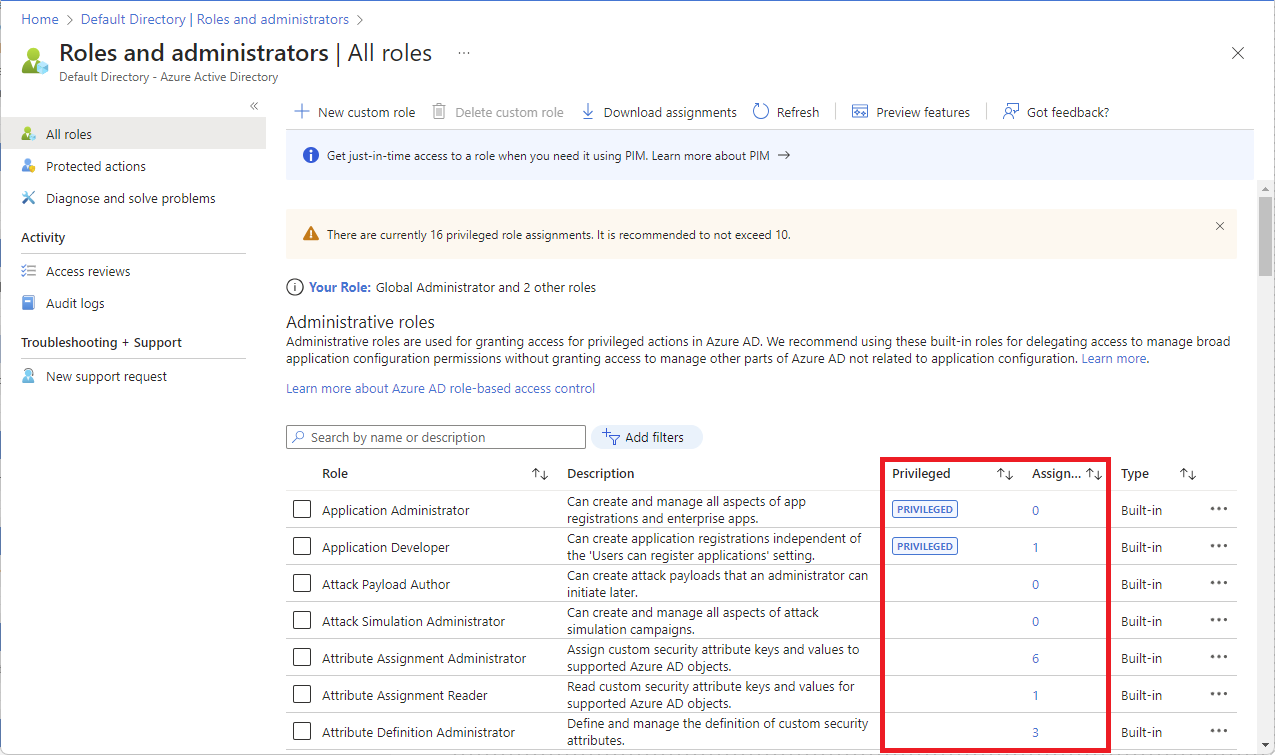Open ellipsis menu for Attack Payload Author

[1218, 583]
